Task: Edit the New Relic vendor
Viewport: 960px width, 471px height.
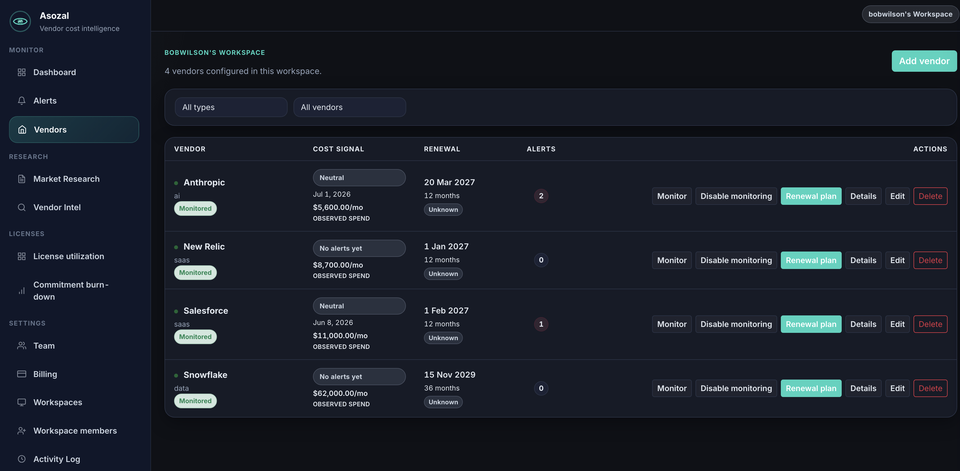Action: tap(898, 260)
